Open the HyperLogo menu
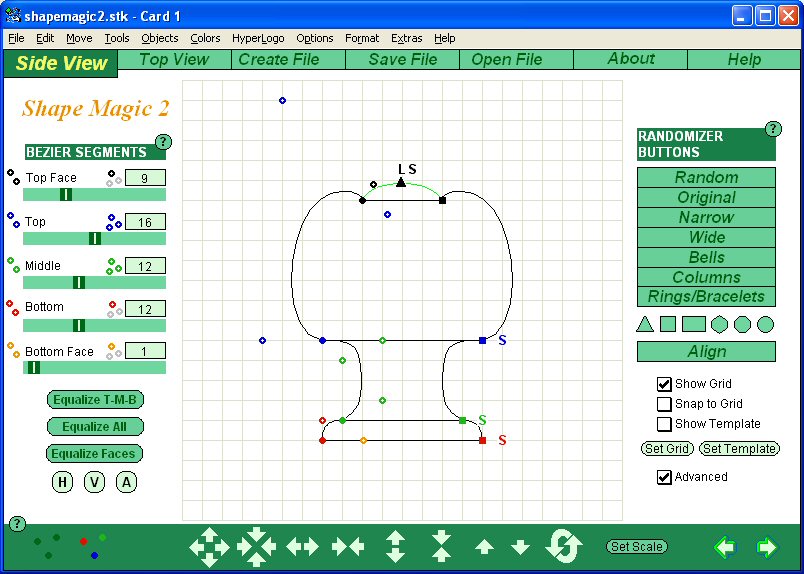804x574 pixels. tap(258, 38)
